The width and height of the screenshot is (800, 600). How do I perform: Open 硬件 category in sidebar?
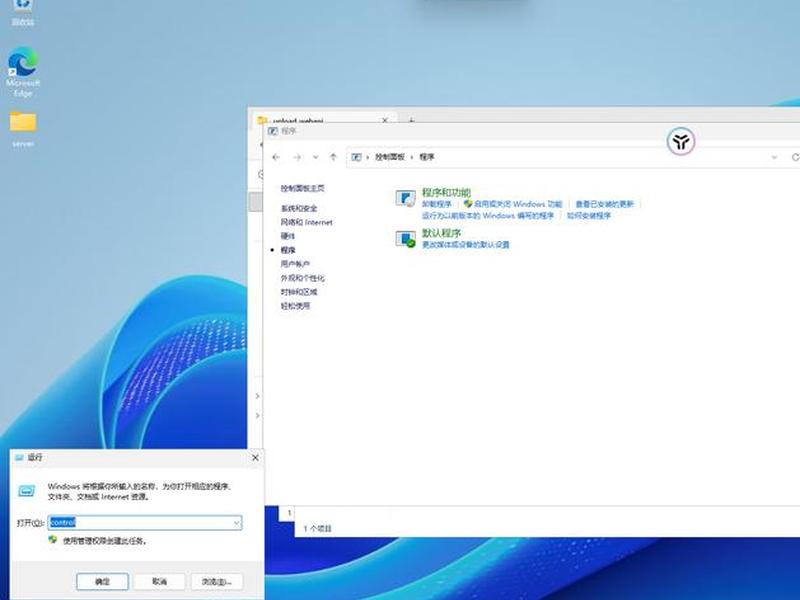[x=287, y=236]
